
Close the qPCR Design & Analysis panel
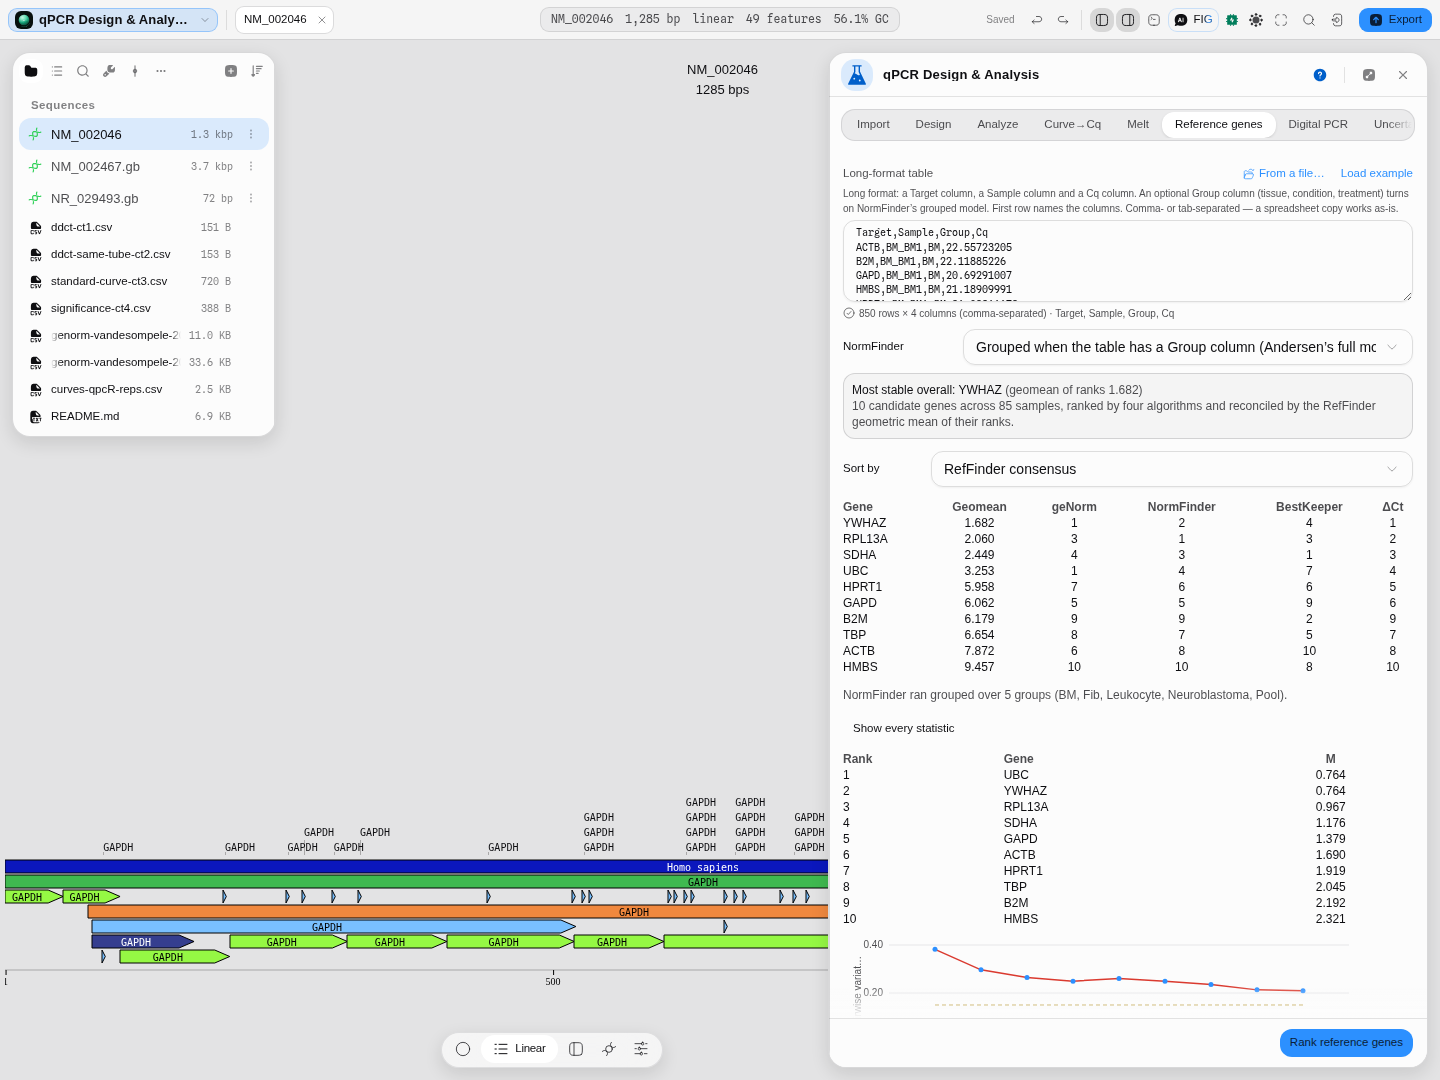point(1403,75)
